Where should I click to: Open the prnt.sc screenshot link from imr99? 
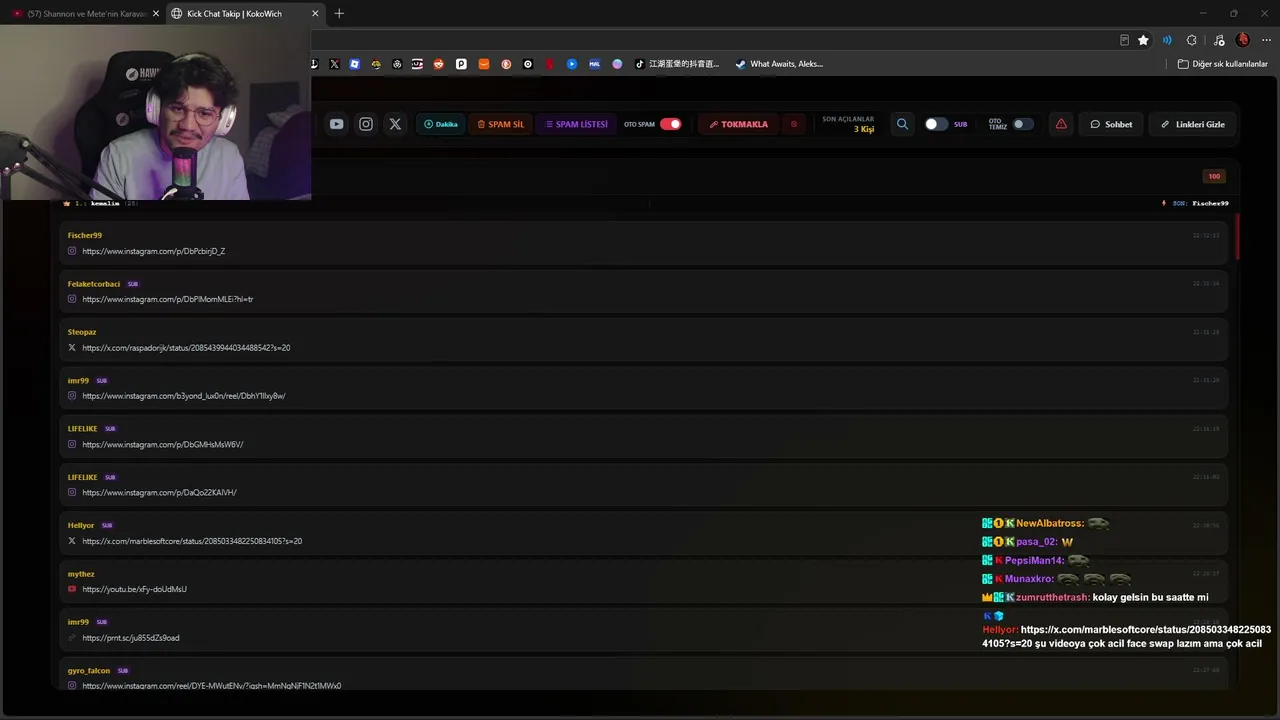131,638
